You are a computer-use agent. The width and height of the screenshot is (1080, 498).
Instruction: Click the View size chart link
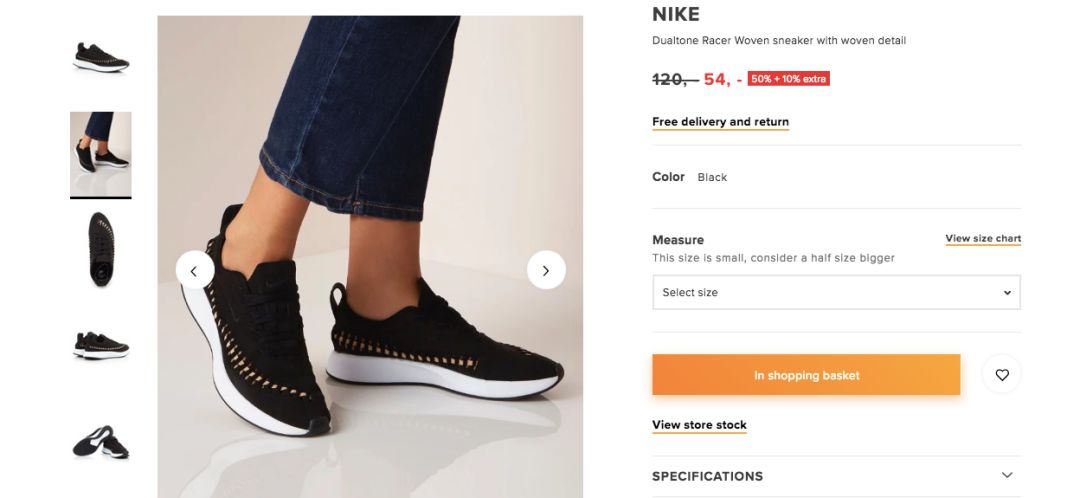[x=983, y=239]
